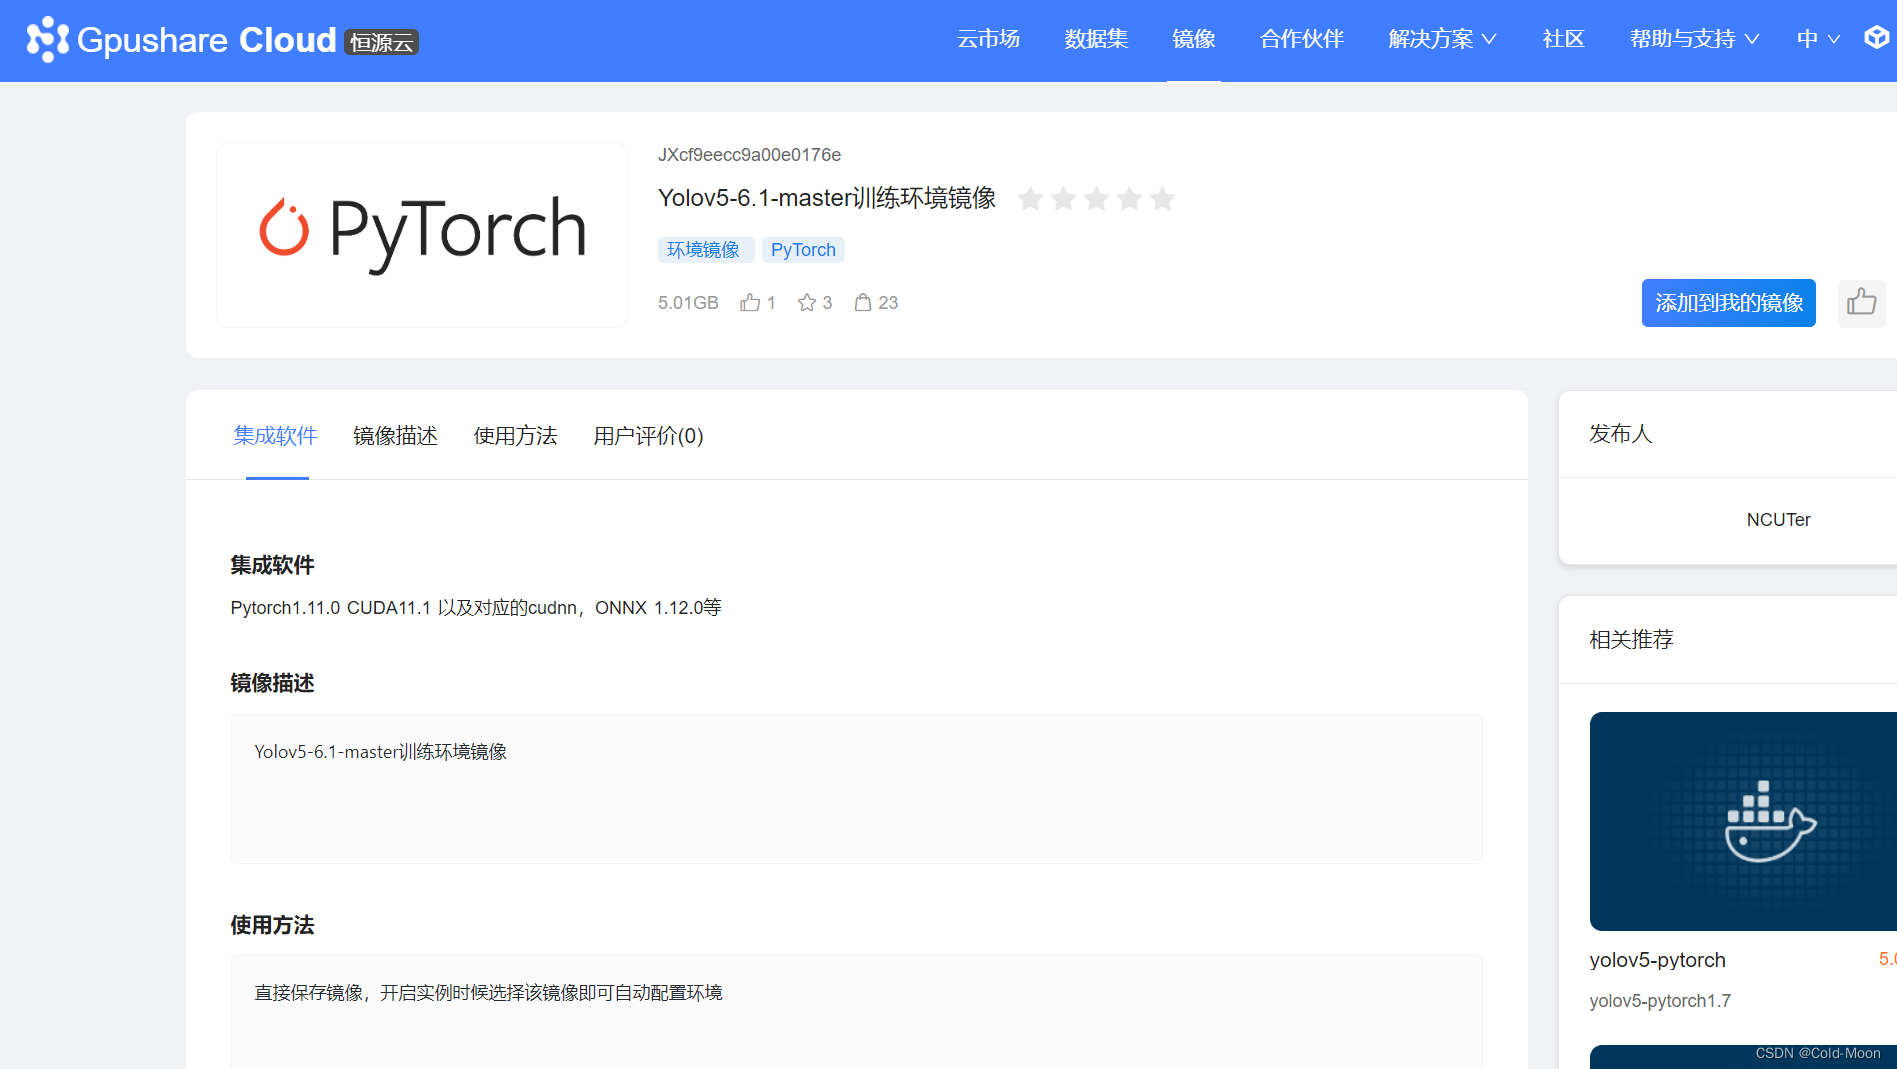Switch to the 集成软件 tab
The height and width of the screenshot is (1069, 1897).
pyautogui.click(x=276, y=436)
